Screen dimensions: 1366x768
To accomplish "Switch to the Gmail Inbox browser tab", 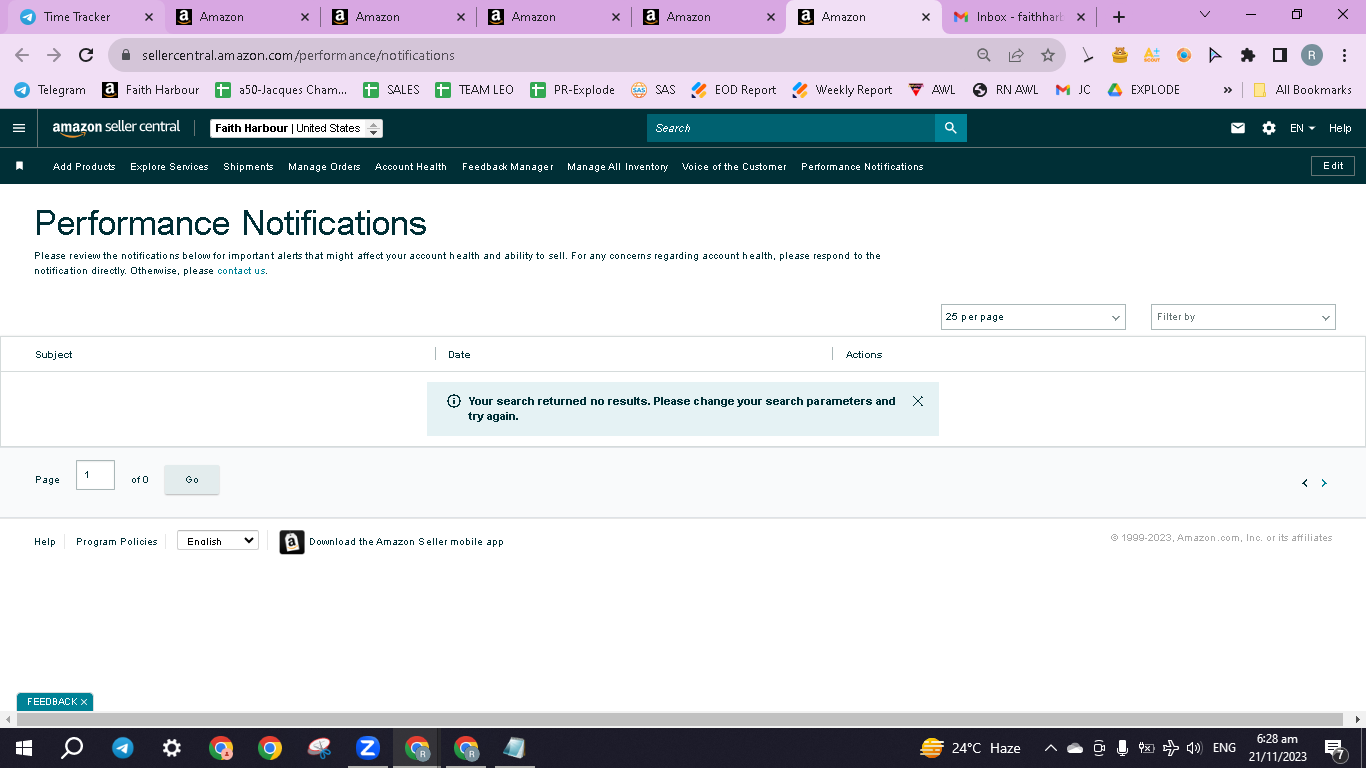I will pos(1018,17).
